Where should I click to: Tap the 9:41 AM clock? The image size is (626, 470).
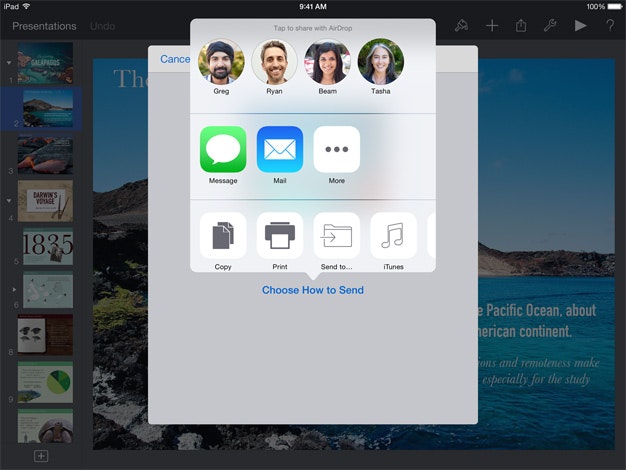[313, 6]
